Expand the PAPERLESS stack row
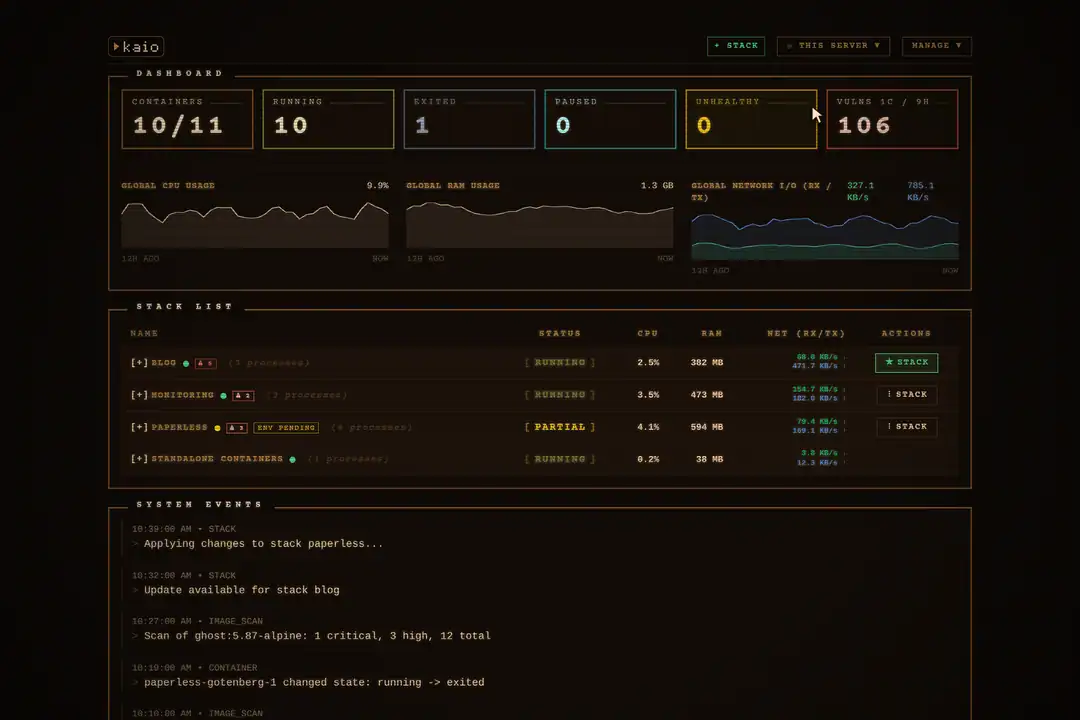The width and height of the screenshot is (1080, 720). tap(139, 427)
